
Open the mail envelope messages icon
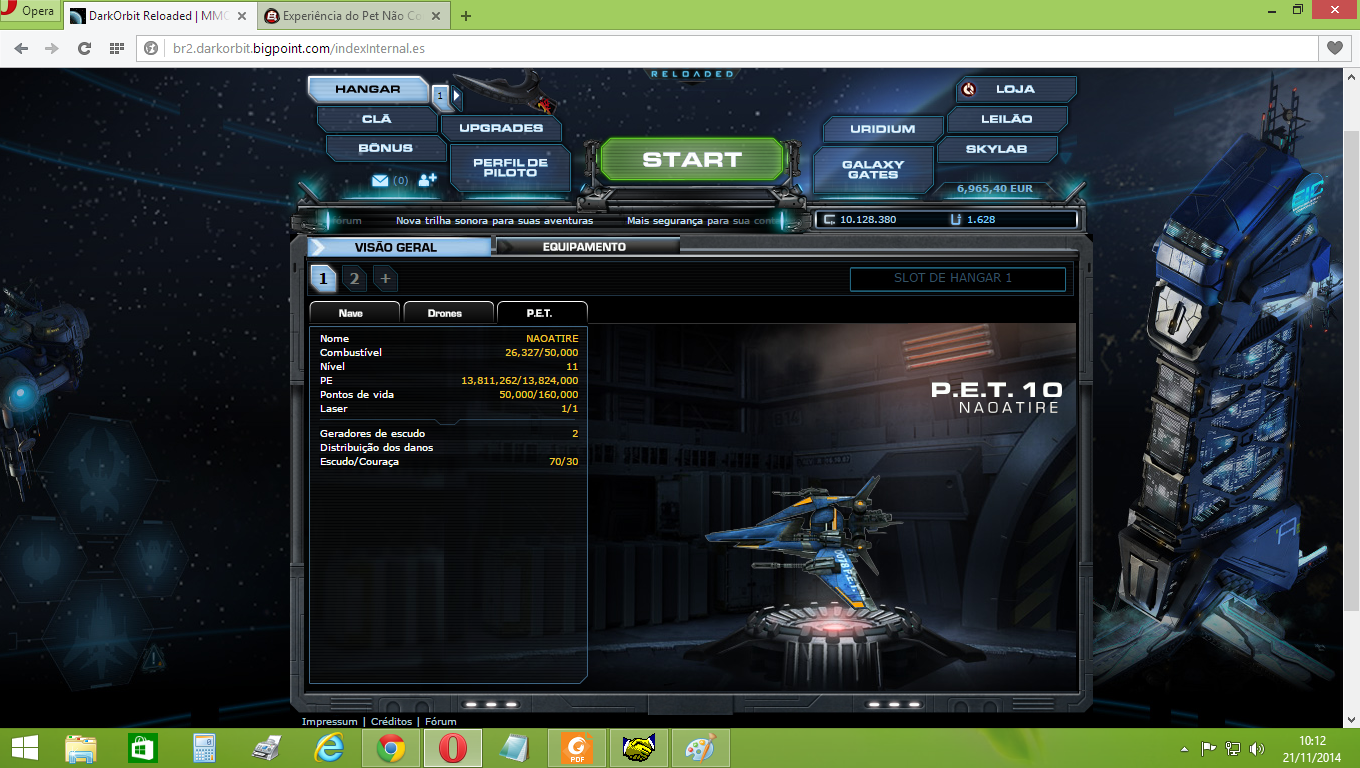[x=380, y=180]
